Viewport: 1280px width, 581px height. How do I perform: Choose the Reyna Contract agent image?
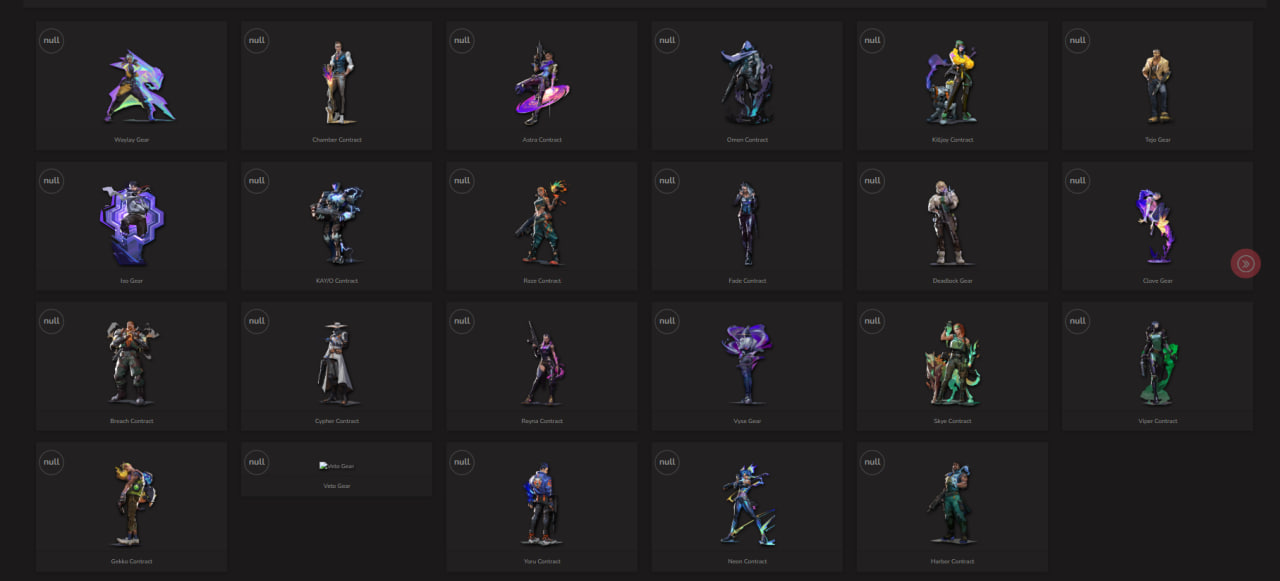[541, 363]
